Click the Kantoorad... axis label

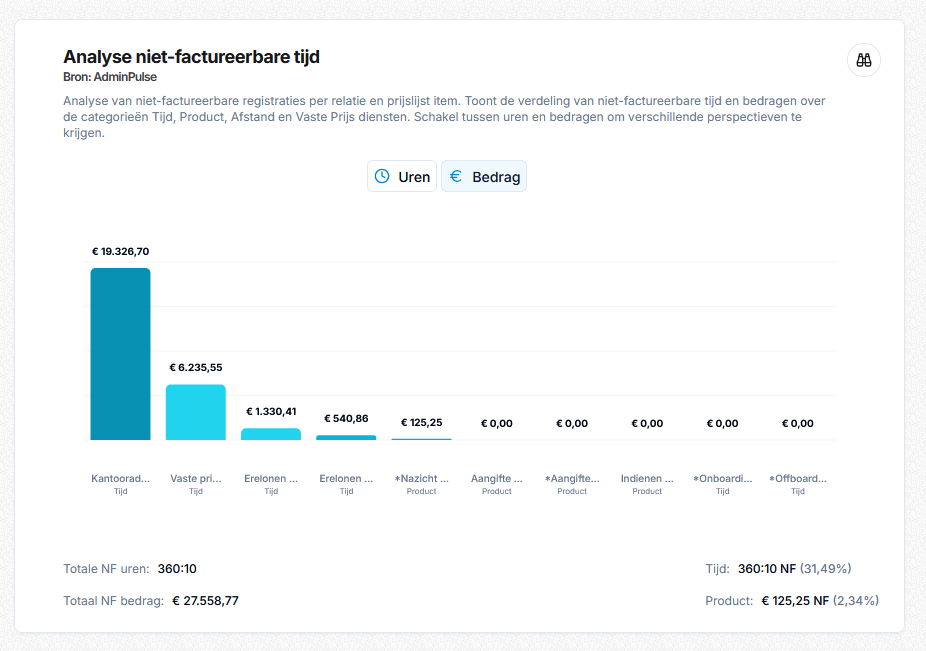[x=120, y=484]
